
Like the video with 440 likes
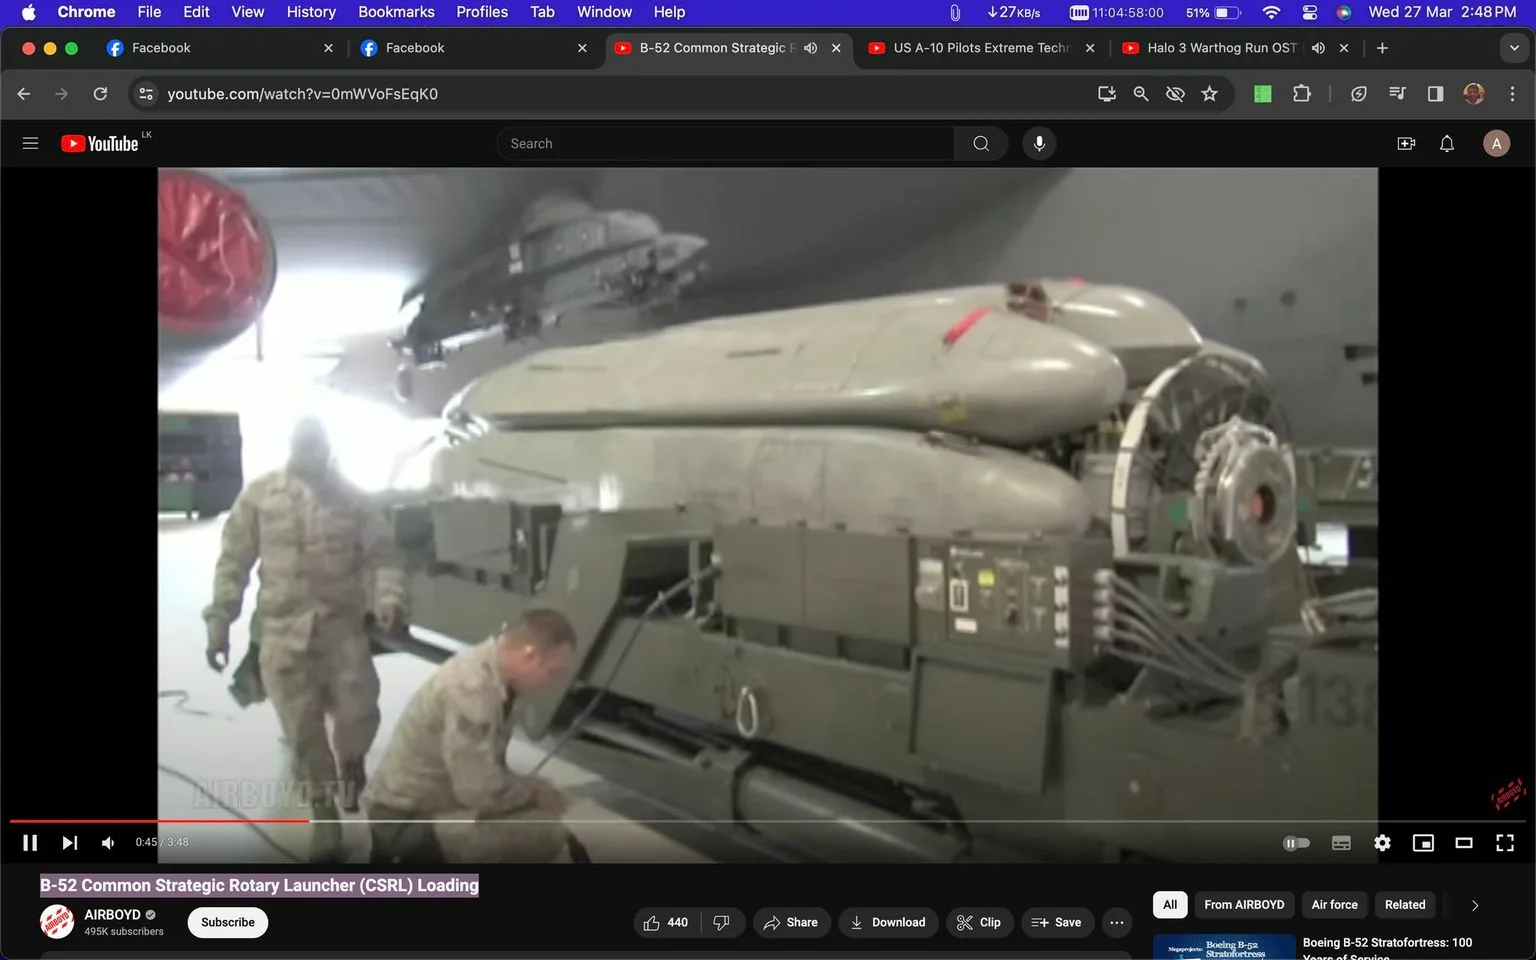click(x=666, y=922)
